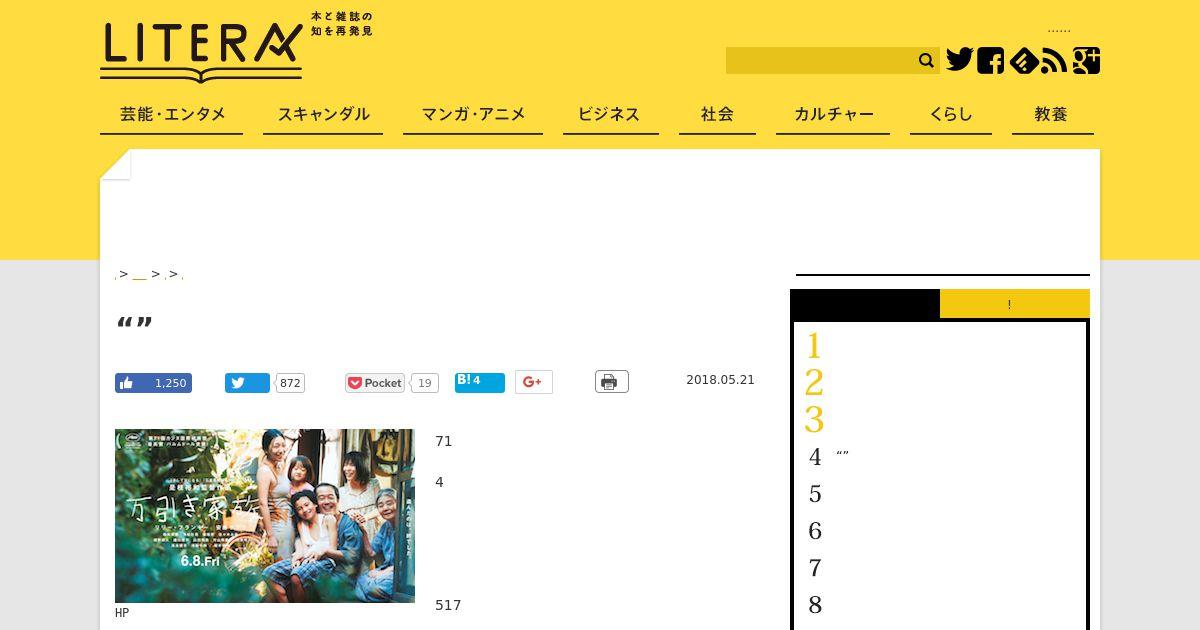Save article with Pocket button
This screenshot has height=630, width=1200.
coord(376,383)
